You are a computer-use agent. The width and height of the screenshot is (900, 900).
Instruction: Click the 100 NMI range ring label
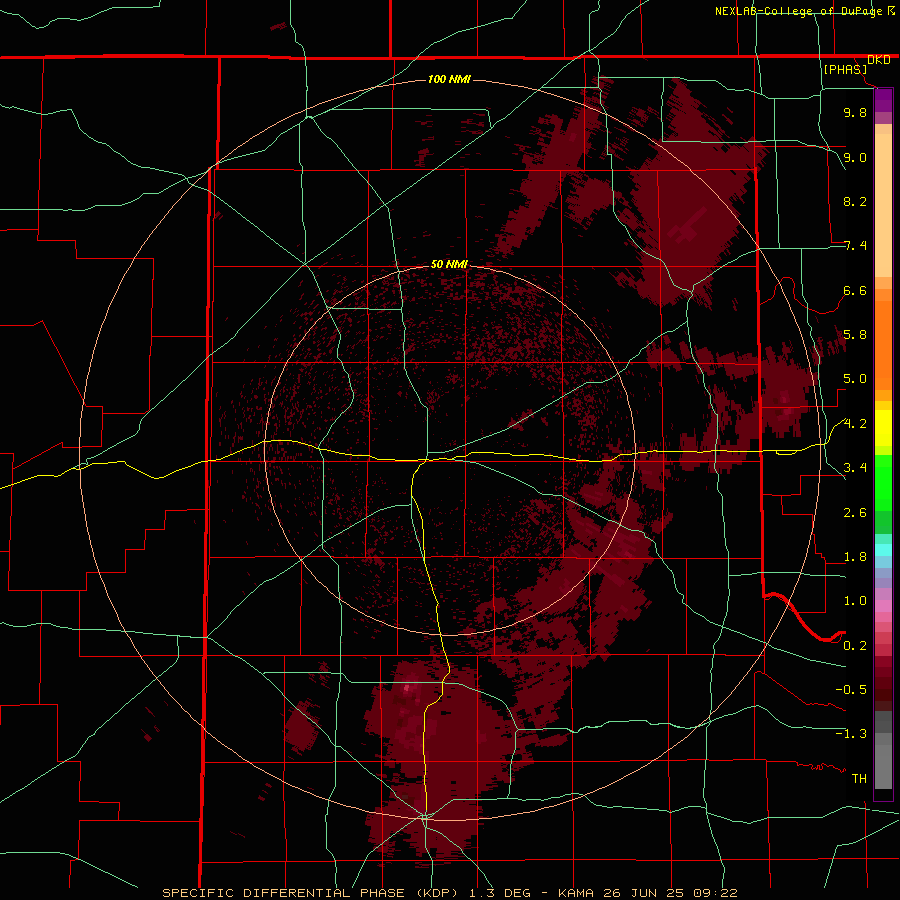[449, 79]
